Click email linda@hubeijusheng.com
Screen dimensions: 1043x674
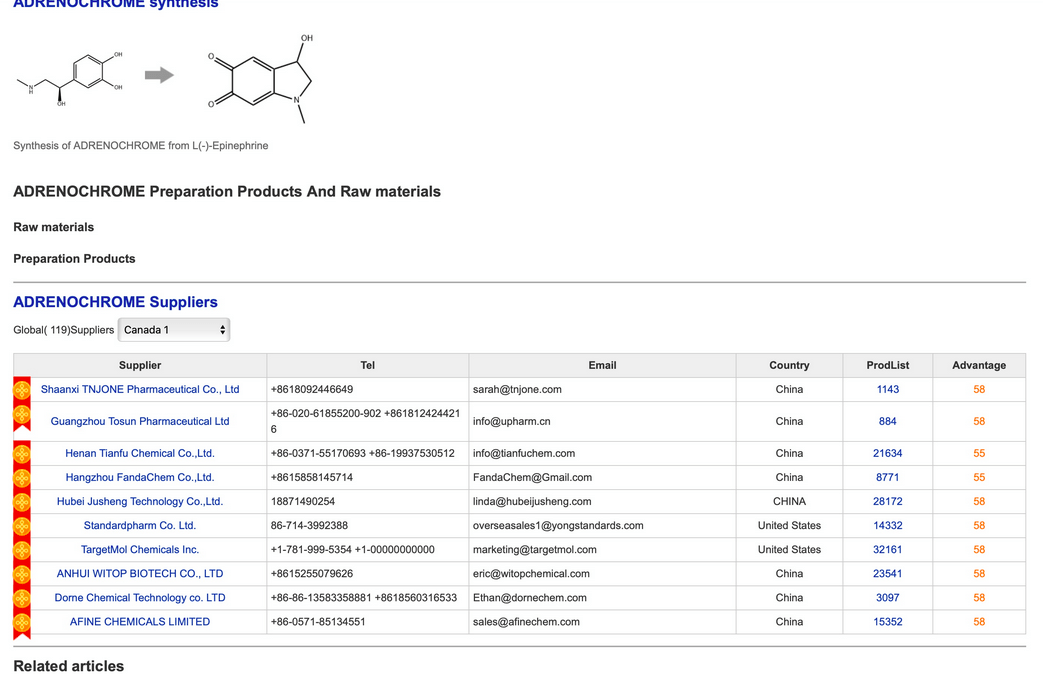tap(531, 501)
